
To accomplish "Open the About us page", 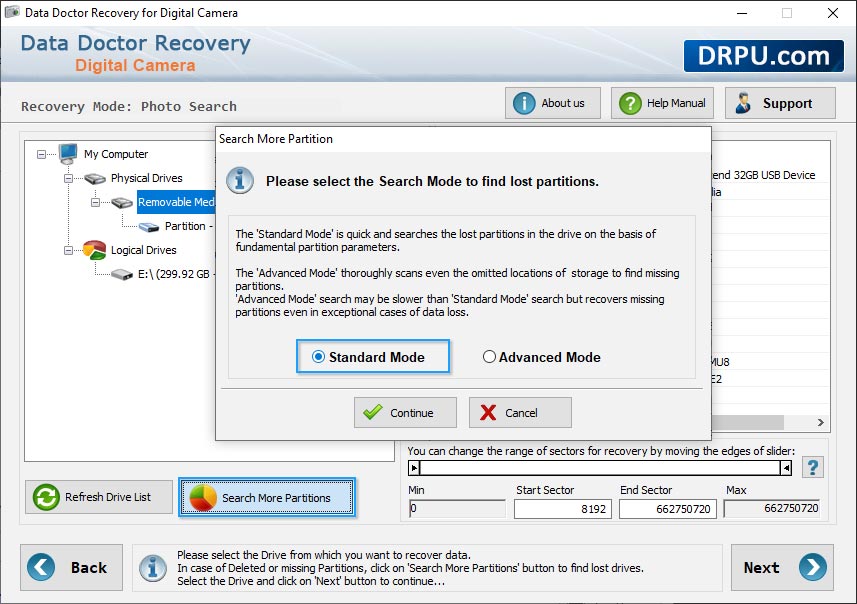I will pyautogui.click(x=553, y=103).
